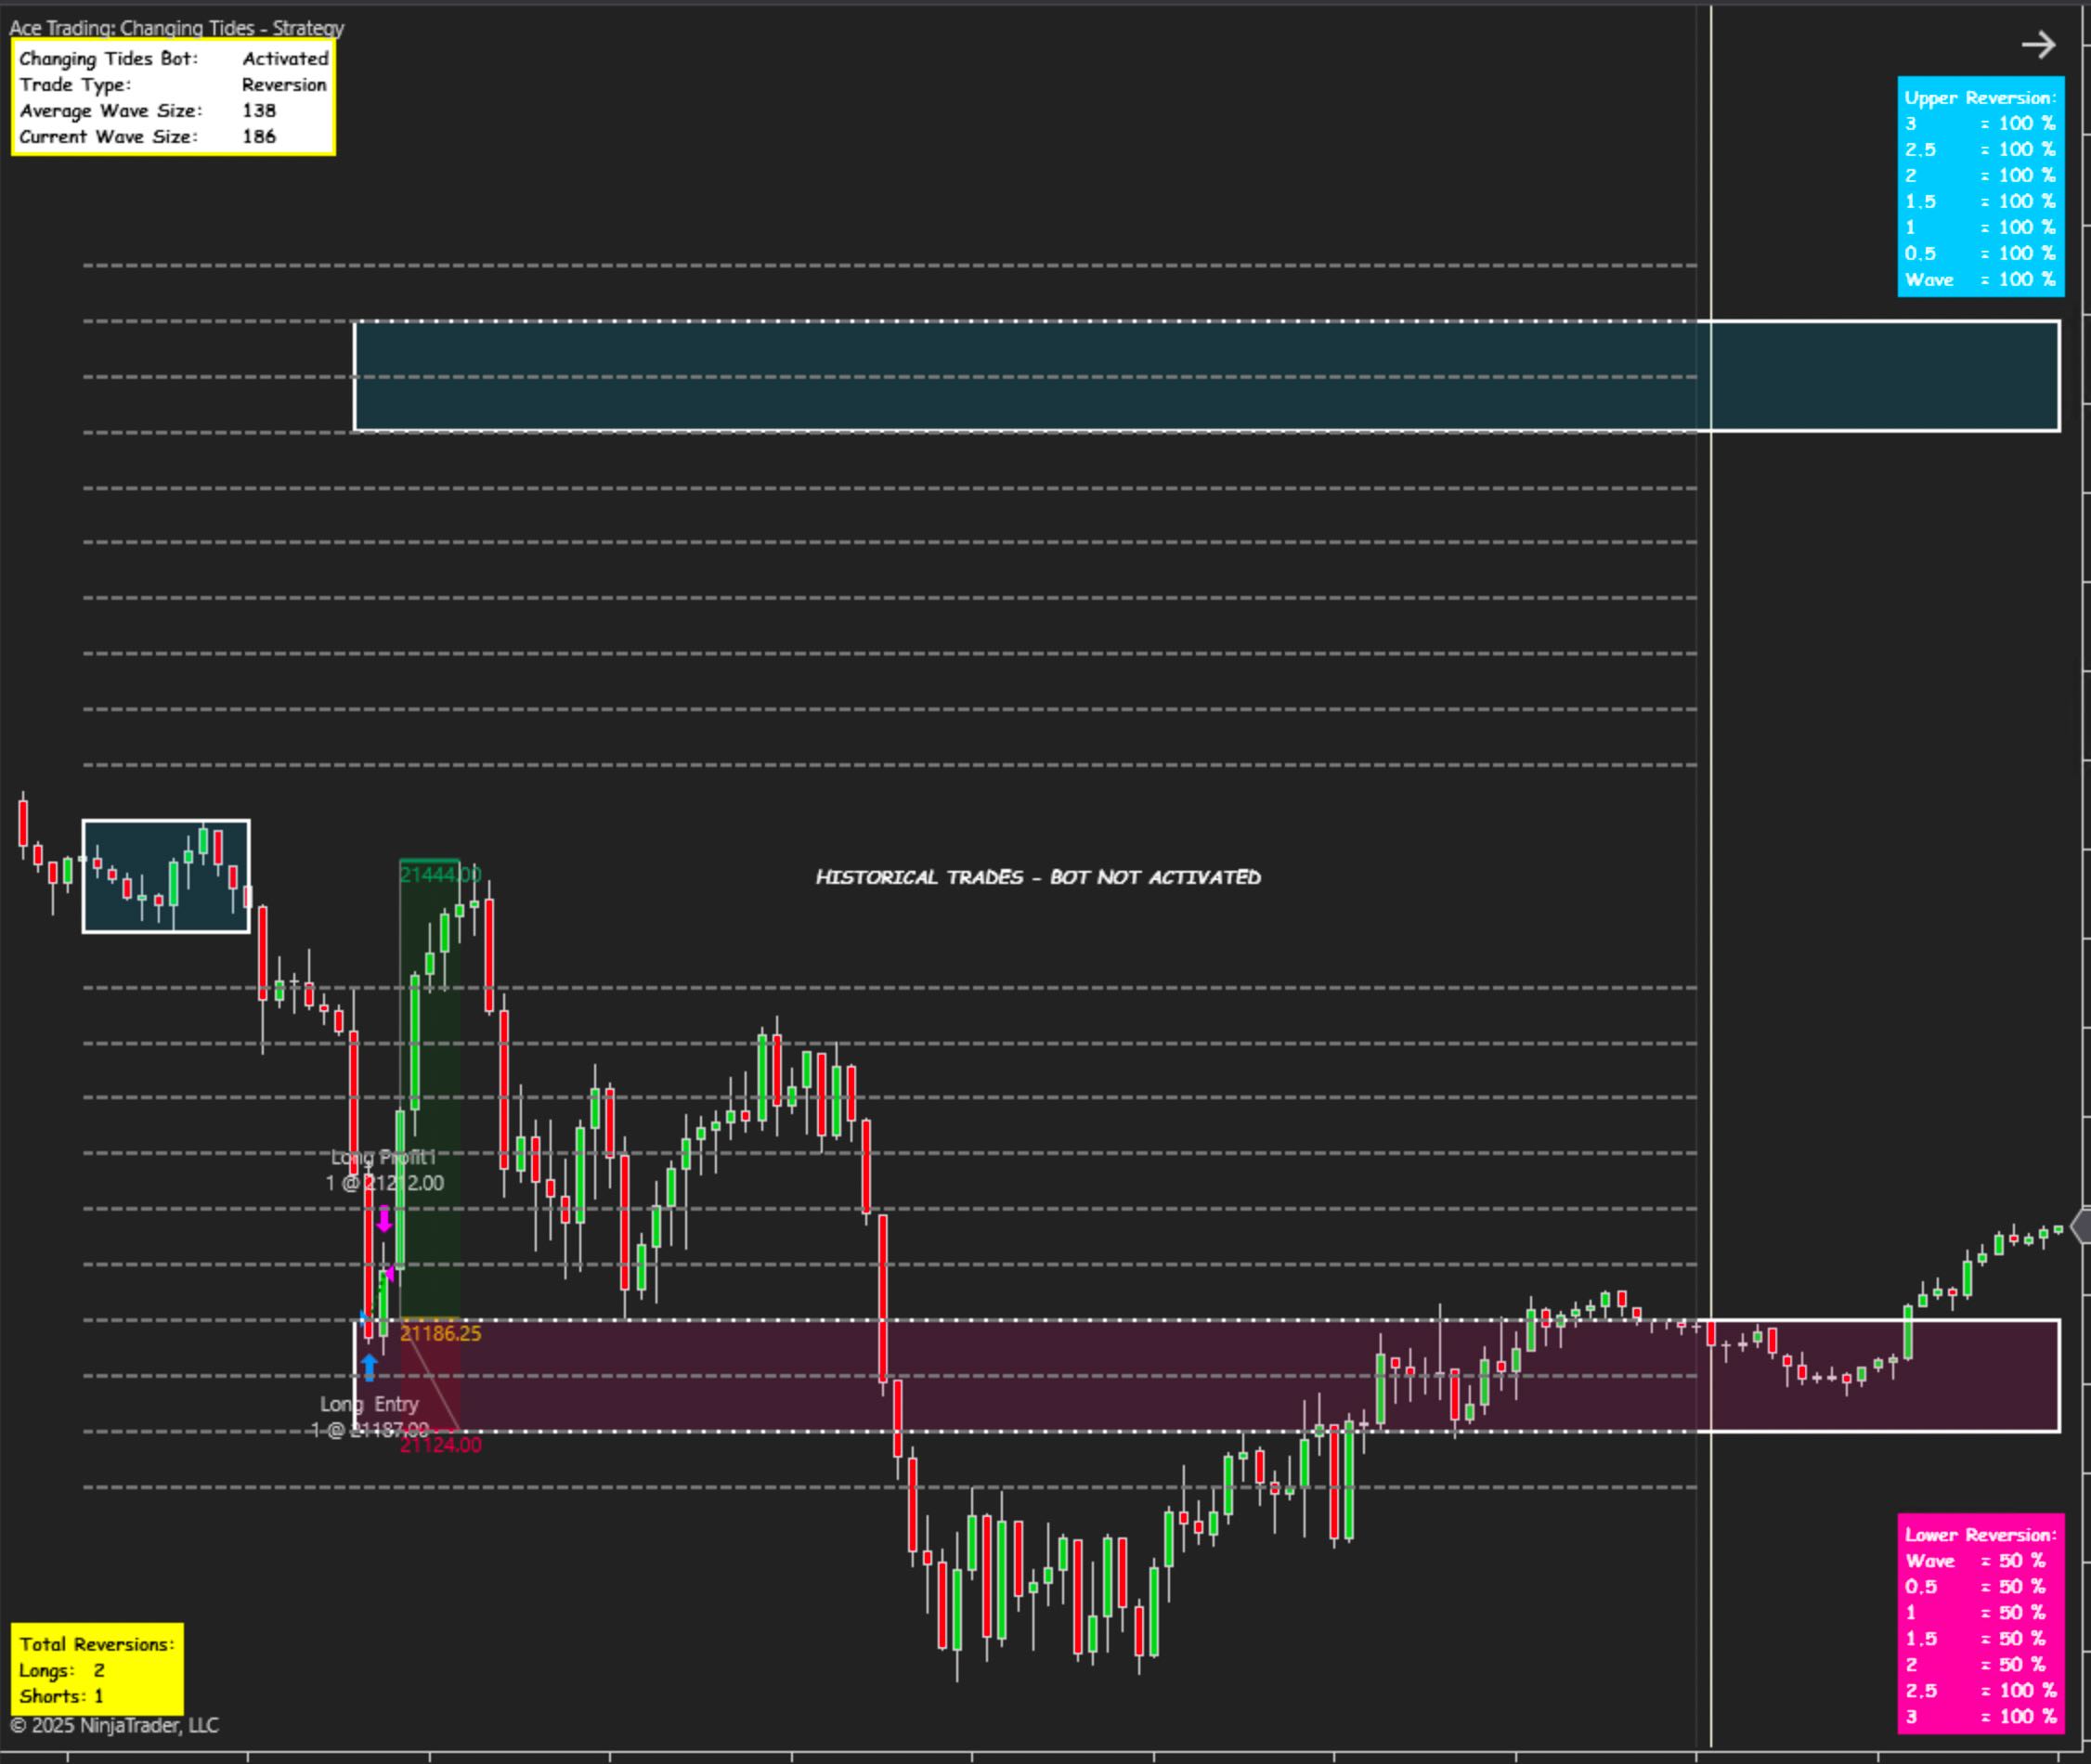Expand the Total Reversions summary box

pos(95,1670)
